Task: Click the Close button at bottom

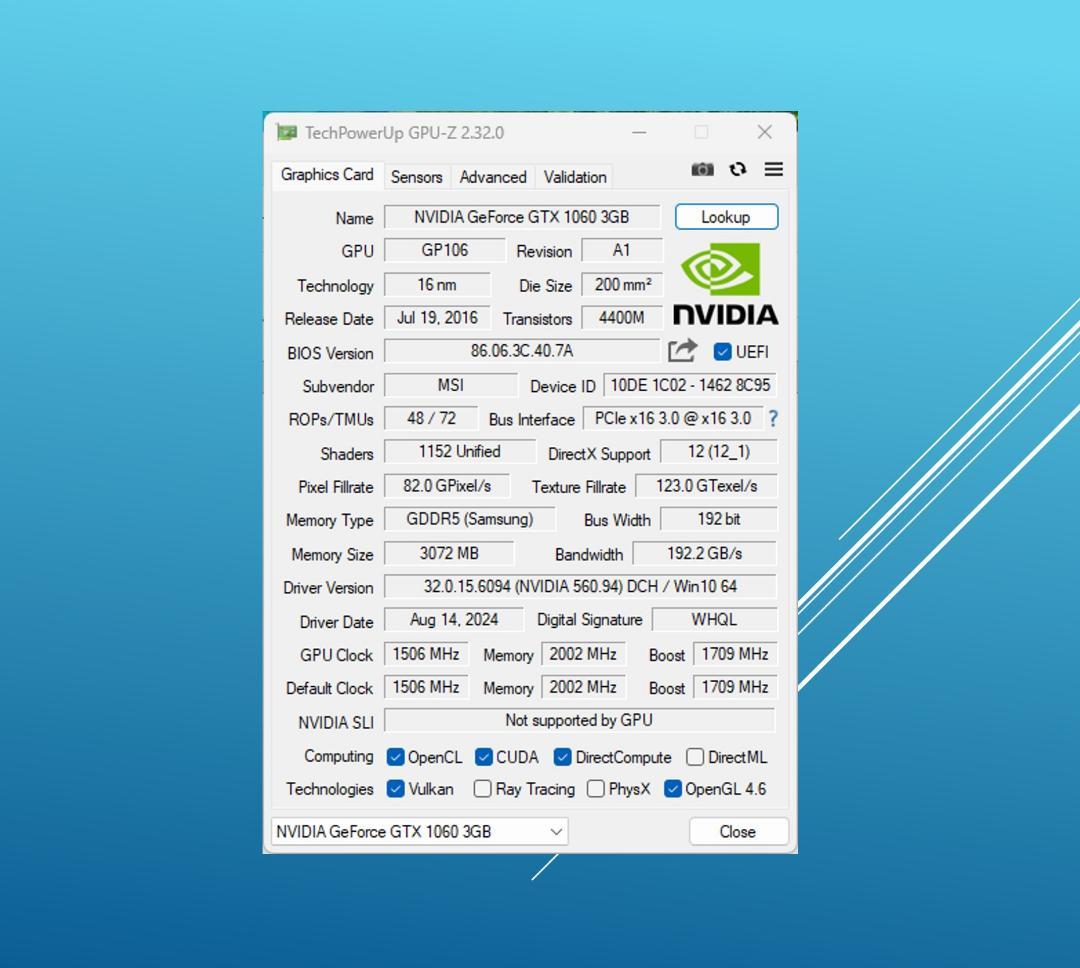Action: tap(738, 832)
